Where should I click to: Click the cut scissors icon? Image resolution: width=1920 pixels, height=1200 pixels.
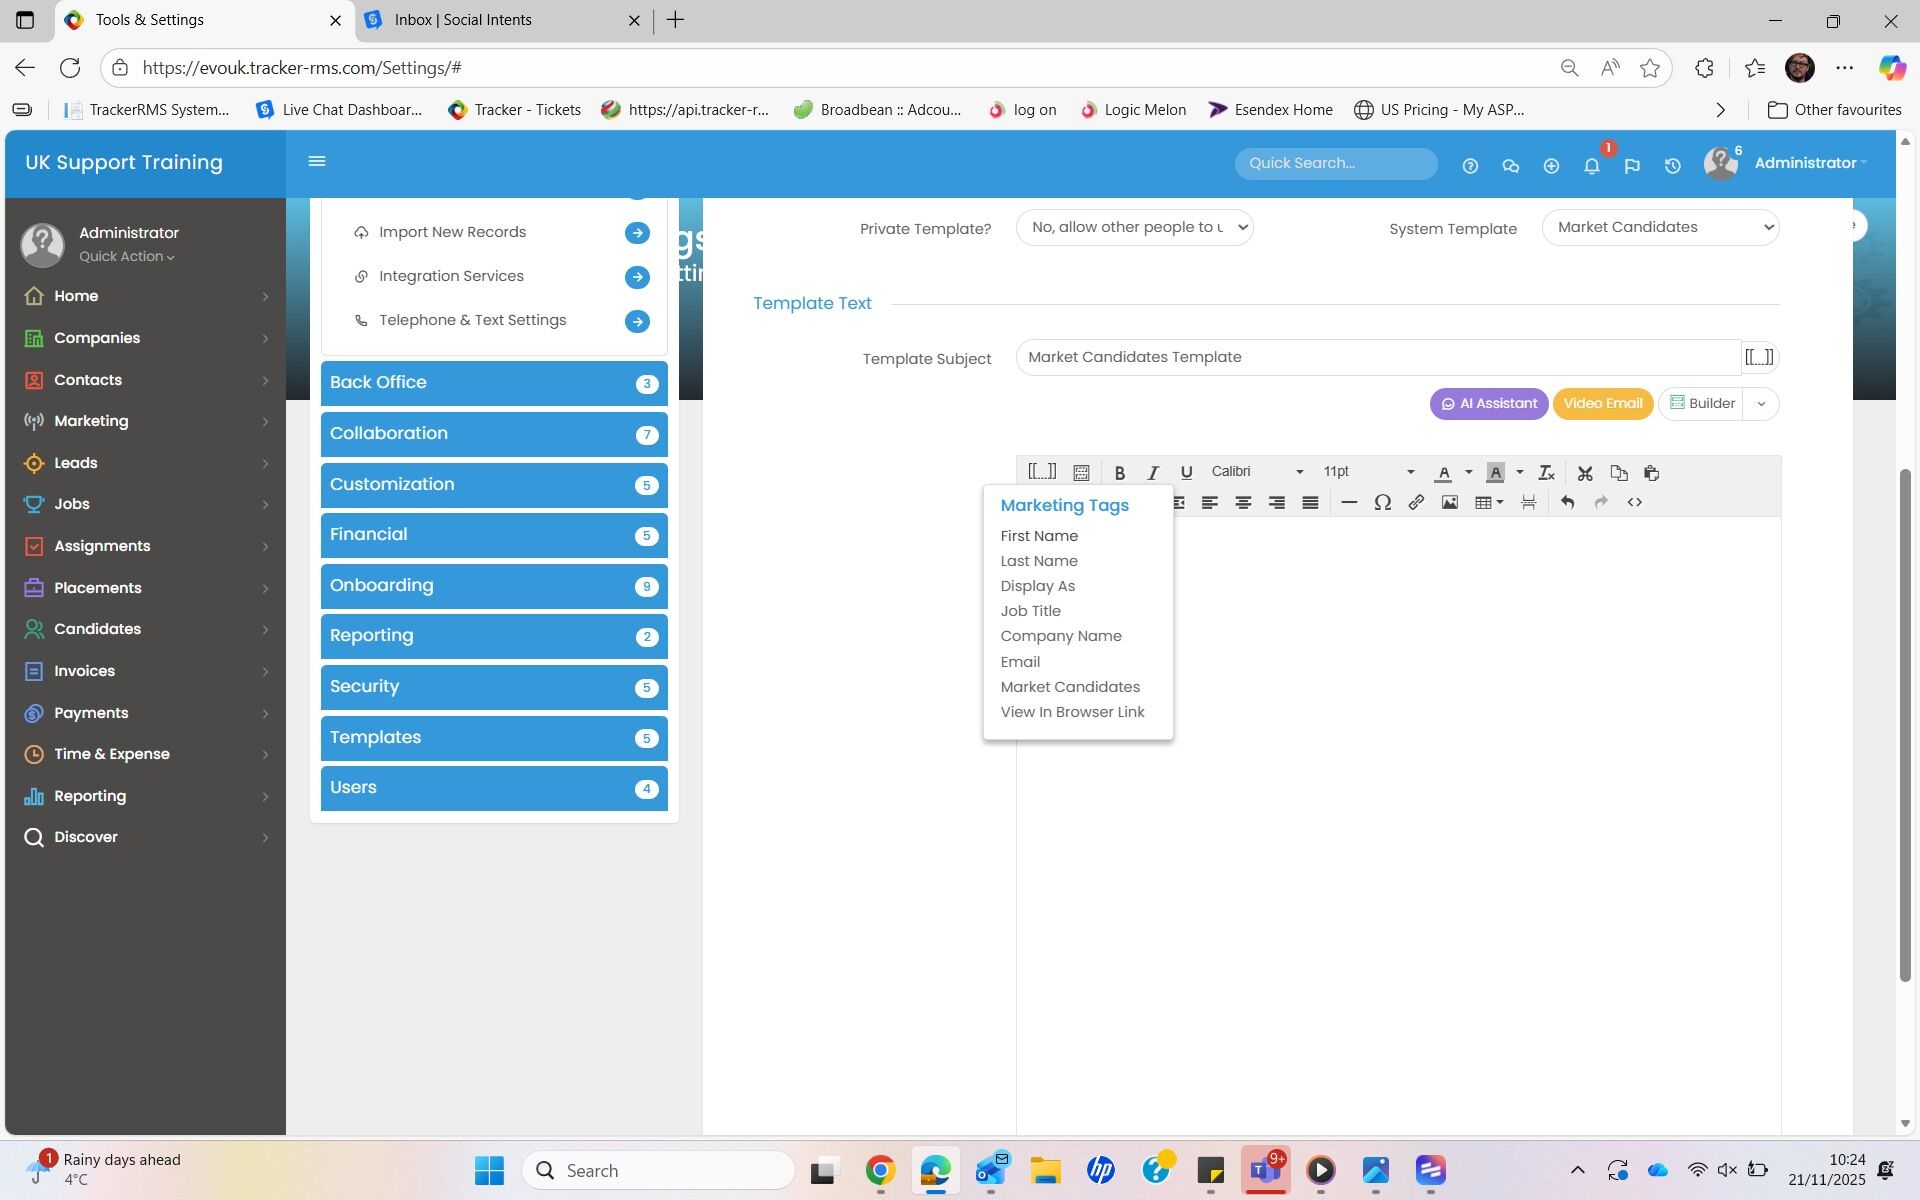1585,473
